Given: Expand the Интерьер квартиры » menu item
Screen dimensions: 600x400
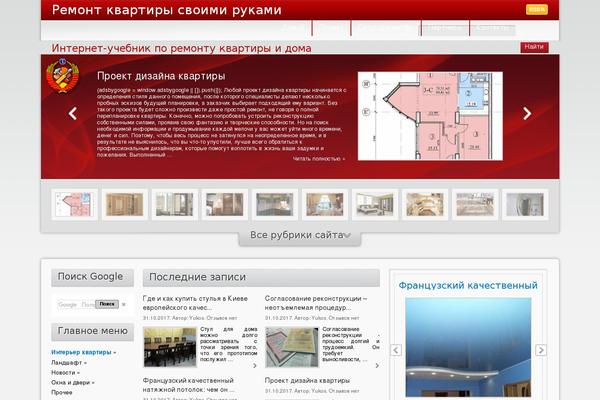Looking at the screenshot, I should (x=83, y=352).
